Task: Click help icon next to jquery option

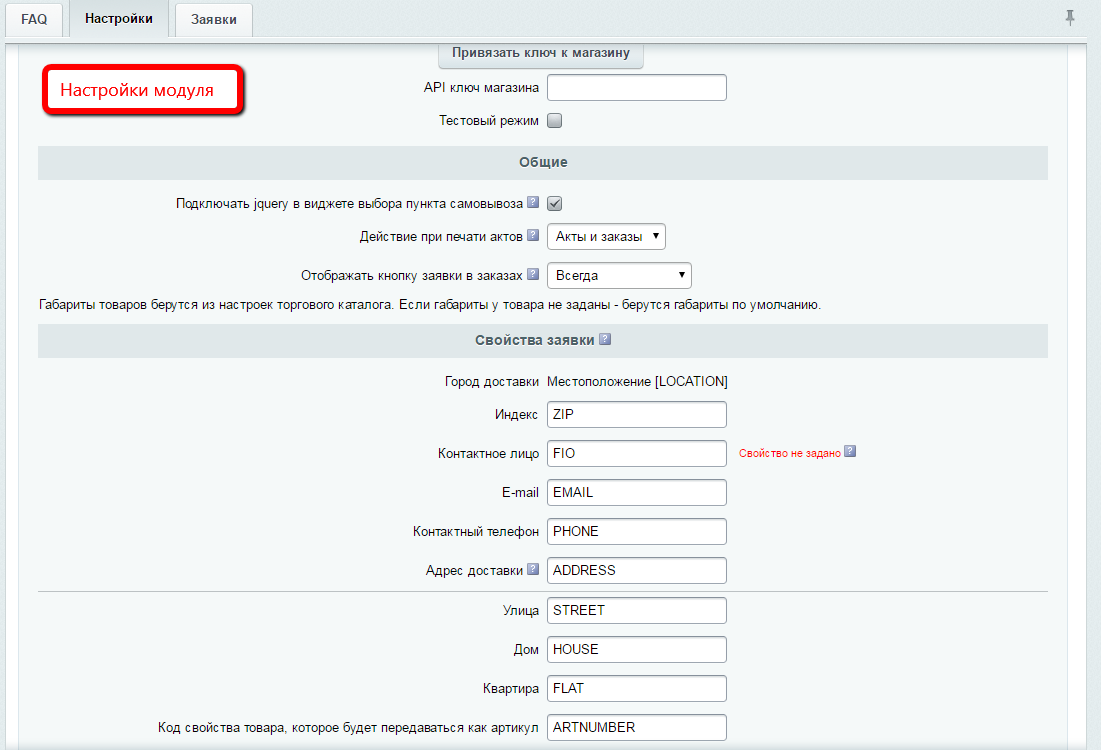Action: (x=533, y=203)
